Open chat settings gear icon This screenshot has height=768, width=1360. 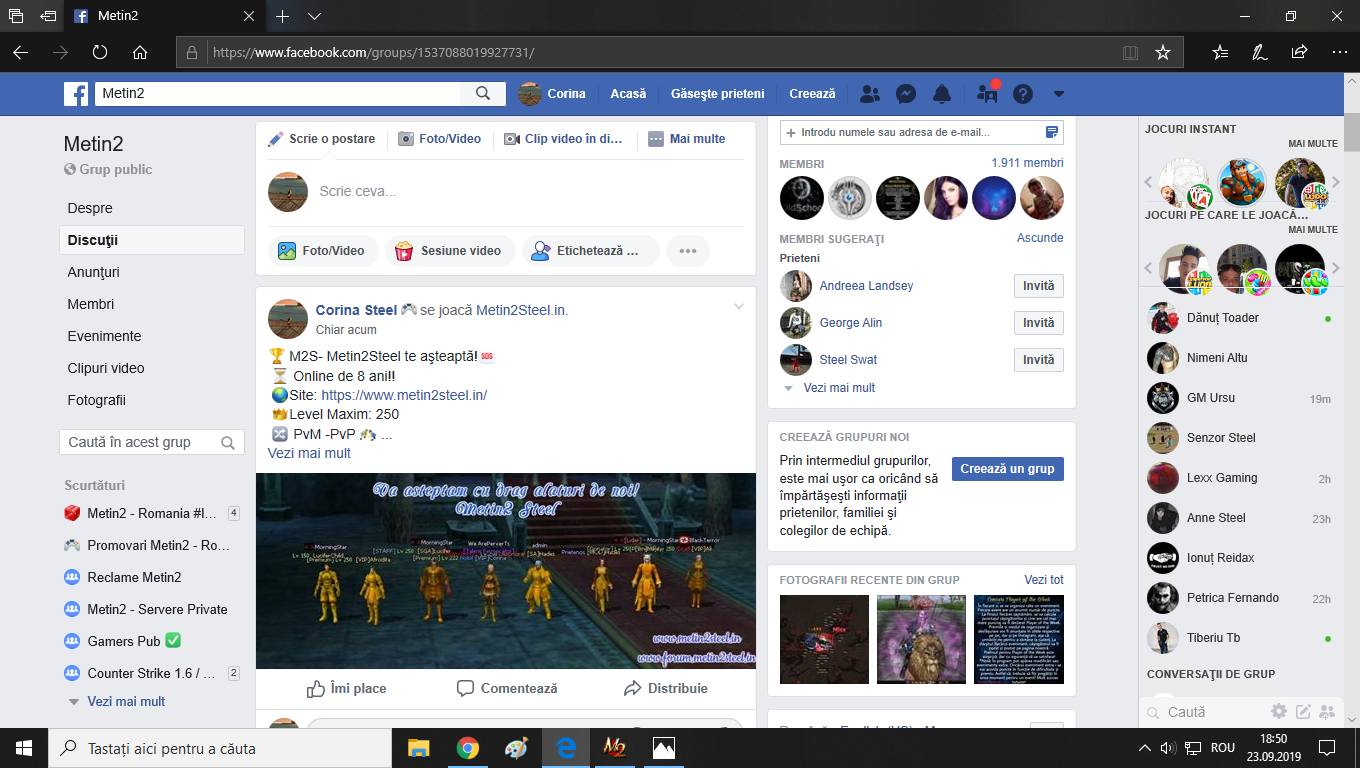click(1279, 712)
